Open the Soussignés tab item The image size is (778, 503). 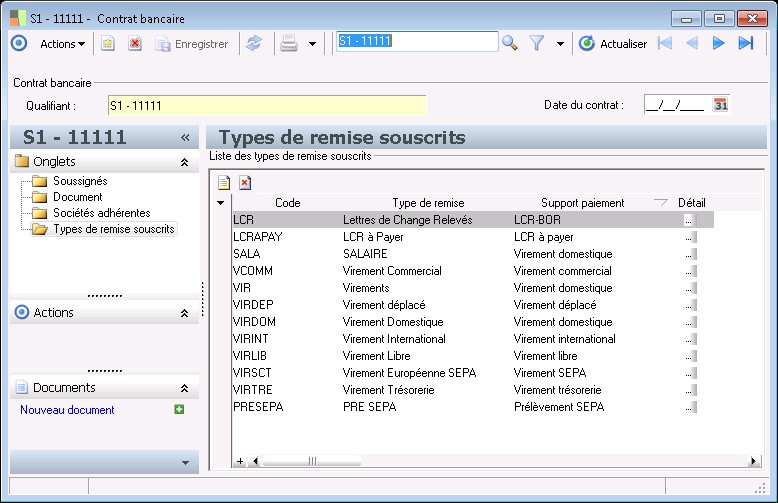coord(80,181)
